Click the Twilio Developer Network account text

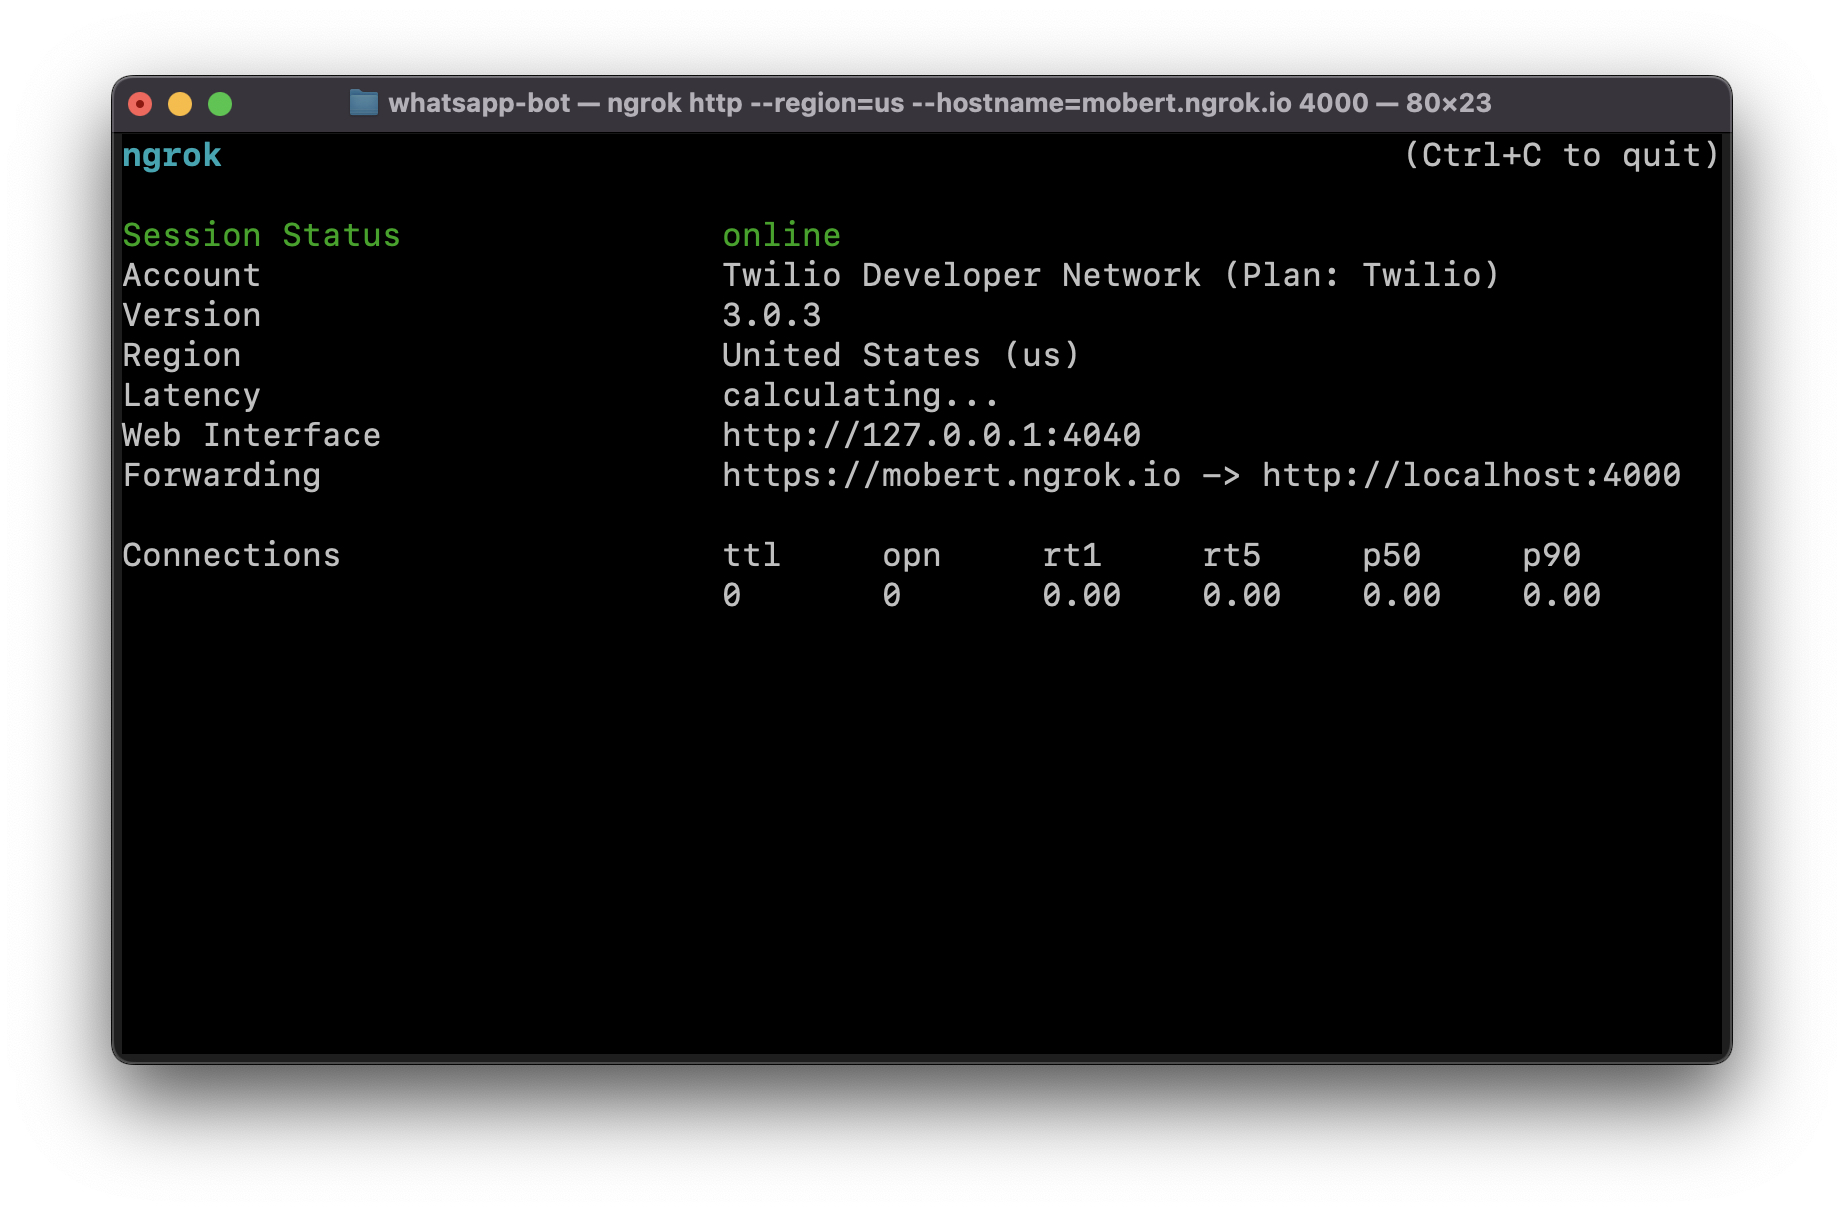1110,276
